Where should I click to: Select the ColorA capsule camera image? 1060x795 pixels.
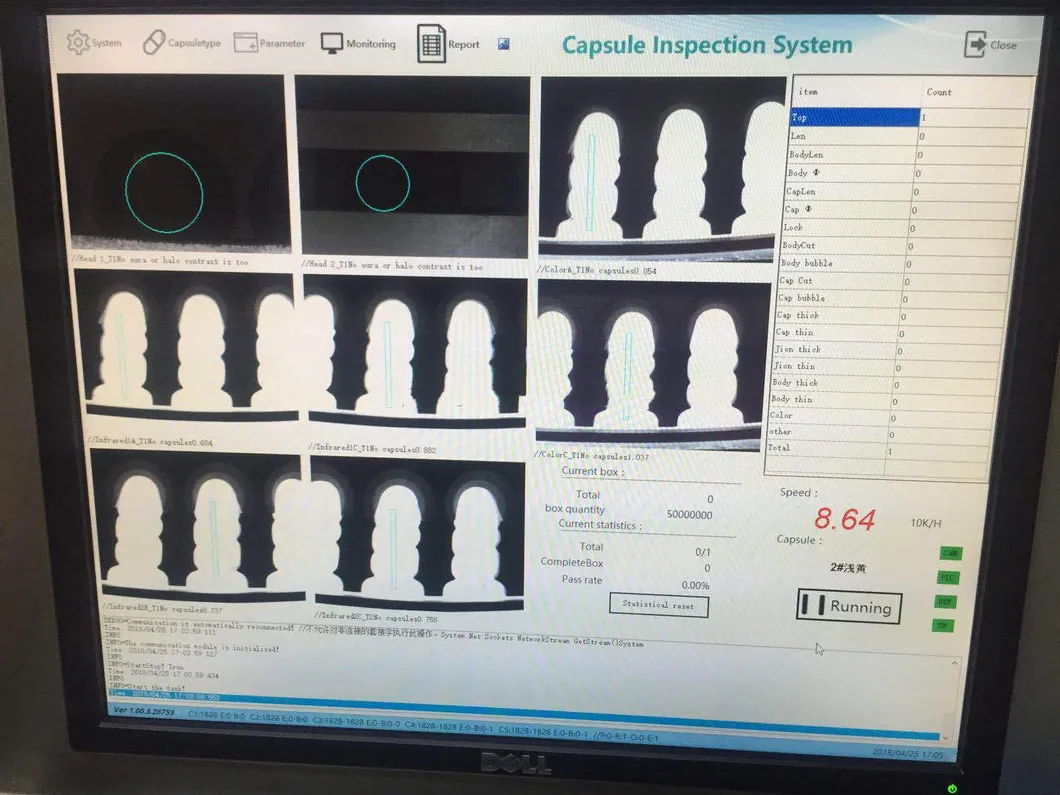[x=662, y=168]
